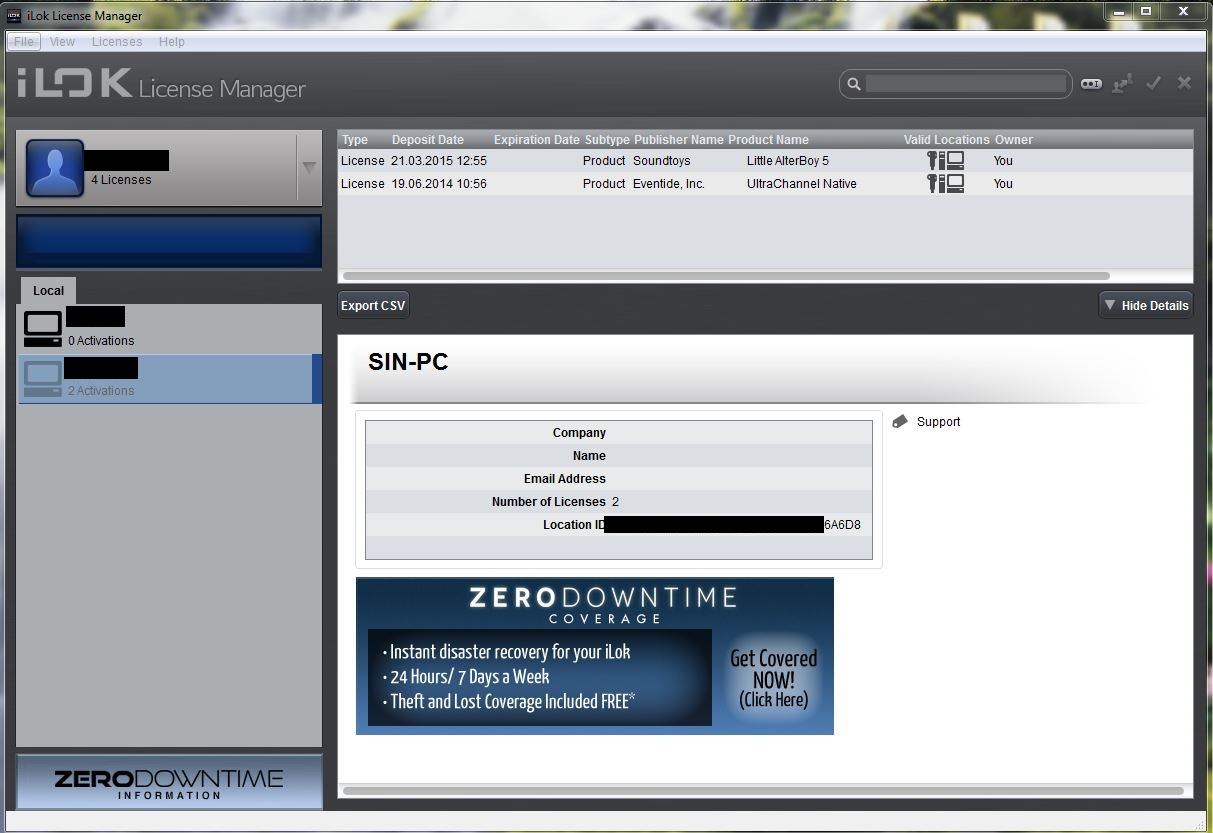Click the Company row label
The height and width of the screenshot is (833, 1213).
pyautogui.click(x=579, y=433)
